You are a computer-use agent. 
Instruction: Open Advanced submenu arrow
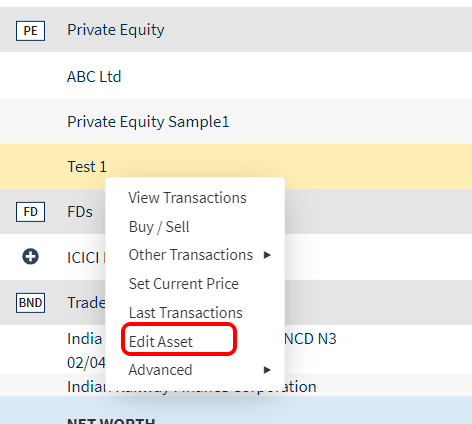click(267, 370)
